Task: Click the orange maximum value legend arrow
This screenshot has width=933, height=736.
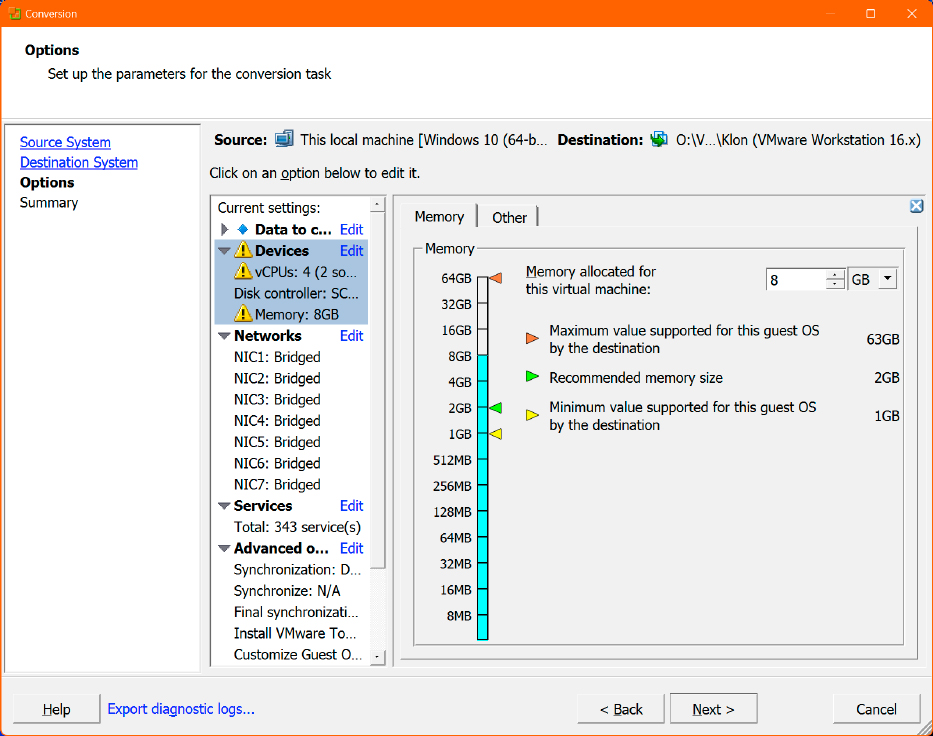Action: 533,339
